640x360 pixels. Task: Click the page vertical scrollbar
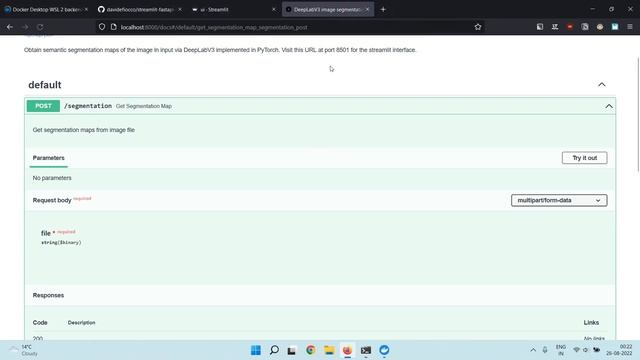point(638,116)
